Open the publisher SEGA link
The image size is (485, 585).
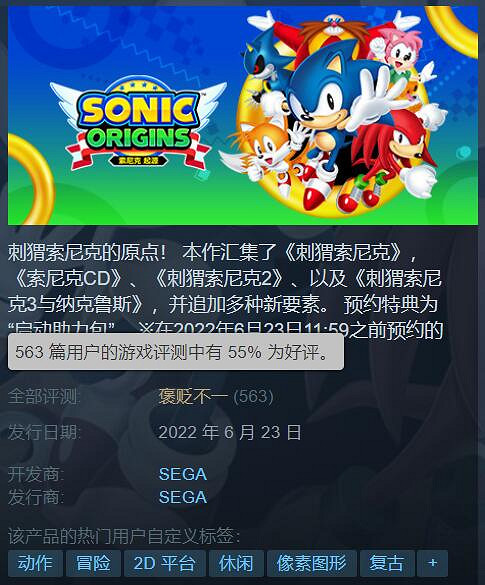[183, 497]
